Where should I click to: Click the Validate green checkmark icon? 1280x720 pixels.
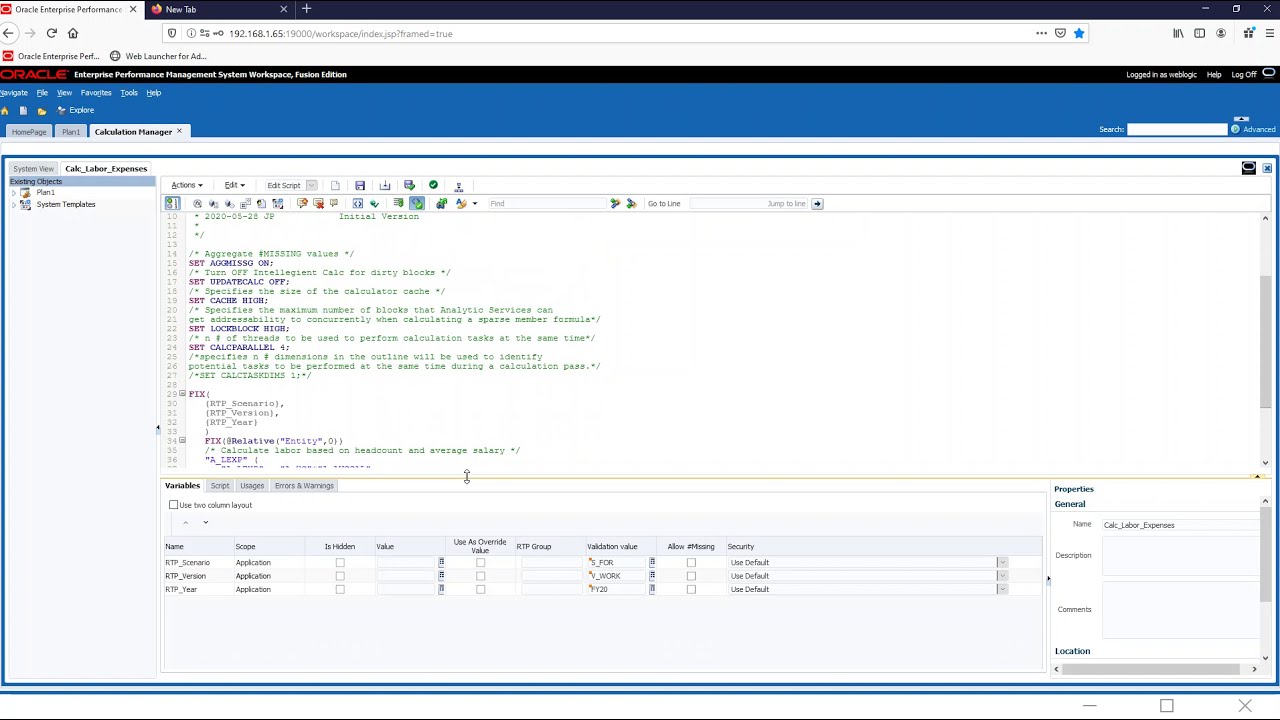(433, 185)
